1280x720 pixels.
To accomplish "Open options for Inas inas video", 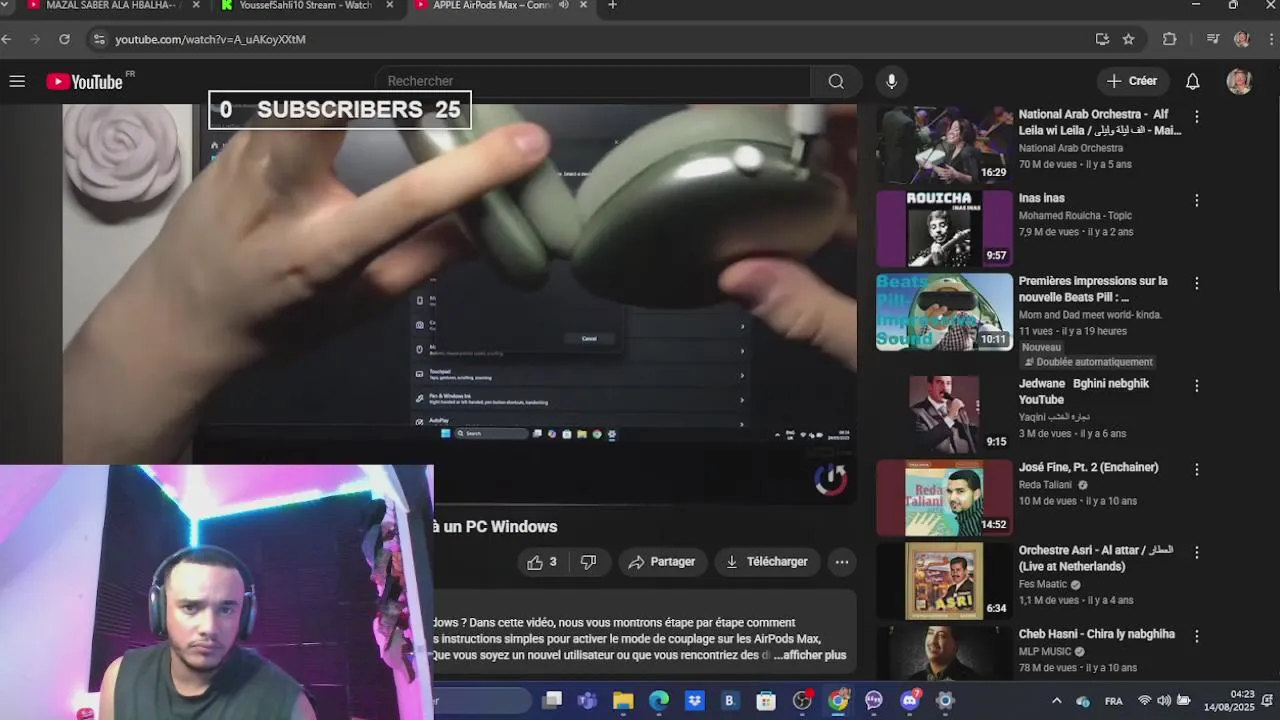I will (x=1196, y=201).
